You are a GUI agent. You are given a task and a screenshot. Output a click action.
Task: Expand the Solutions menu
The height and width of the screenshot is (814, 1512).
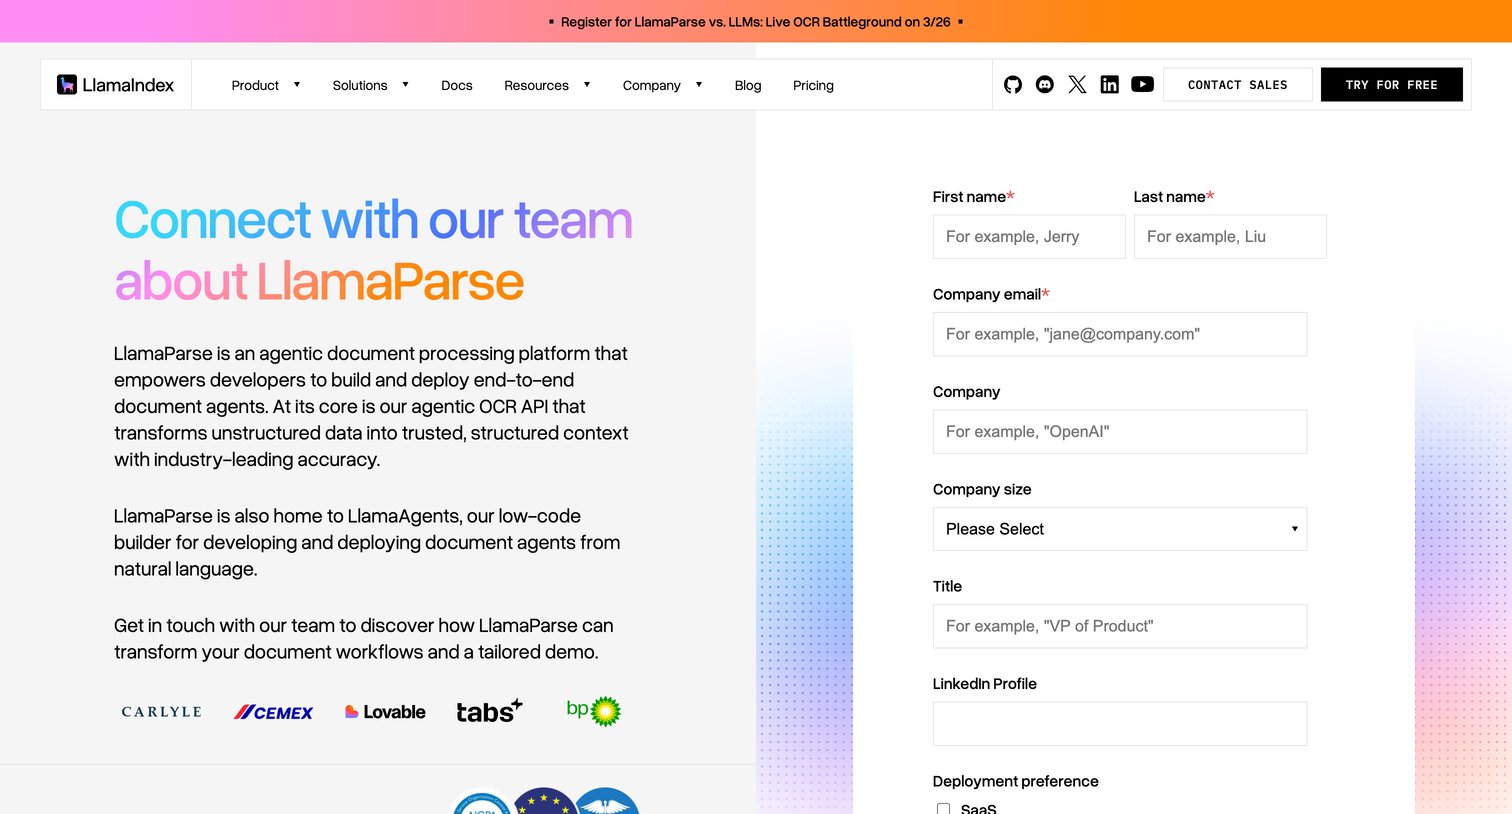(370, 85)
